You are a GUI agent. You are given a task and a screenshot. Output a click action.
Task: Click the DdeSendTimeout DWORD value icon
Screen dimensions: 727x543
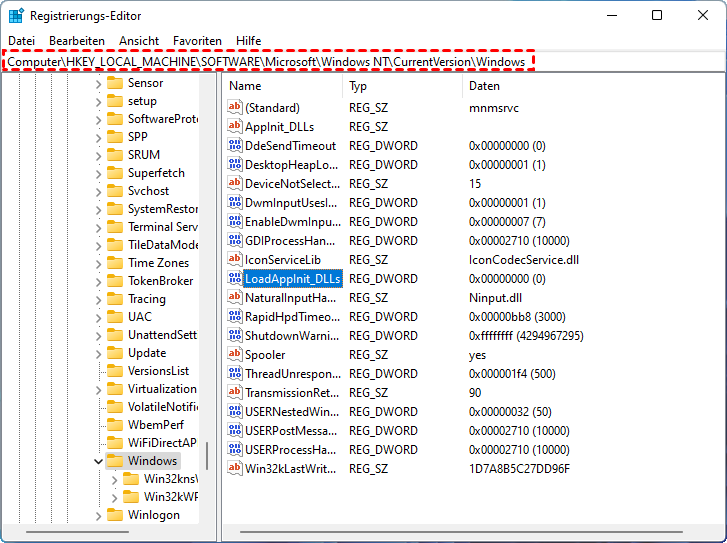click(x=235, y=146)
